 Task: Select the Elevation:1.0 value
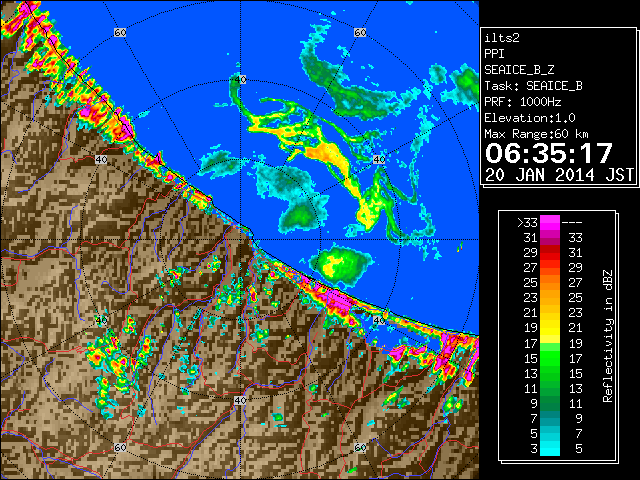point(530,118)
